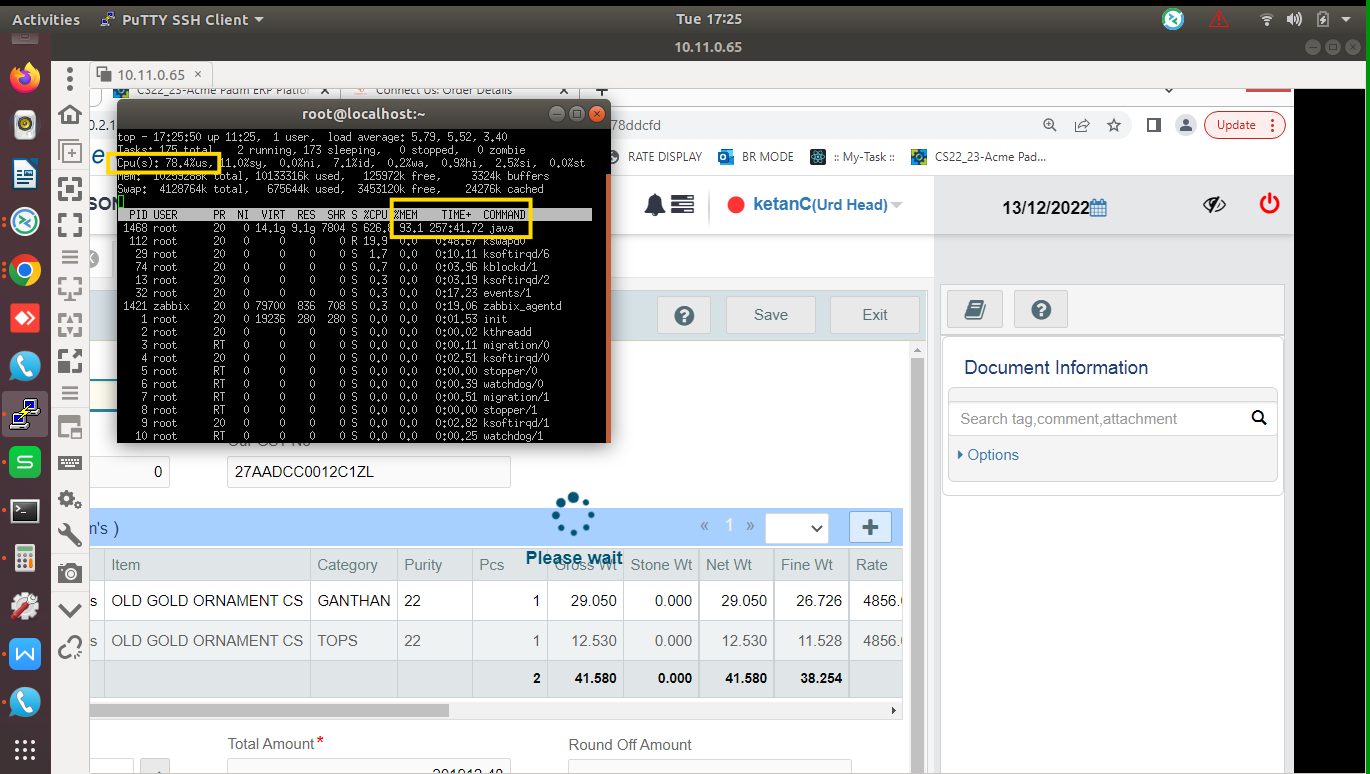Go to previous page with « arrow
The width and height of the screenshot is (1370, 774).
pyautogui.click(x=705, y=526)
